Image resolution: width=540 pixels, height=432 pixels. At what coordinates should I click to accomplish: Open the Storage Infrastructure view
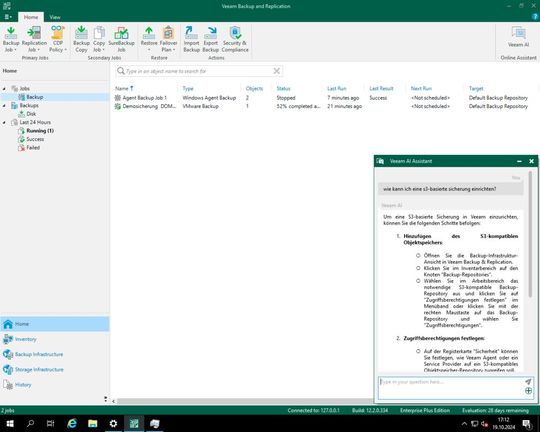[55, 369]
